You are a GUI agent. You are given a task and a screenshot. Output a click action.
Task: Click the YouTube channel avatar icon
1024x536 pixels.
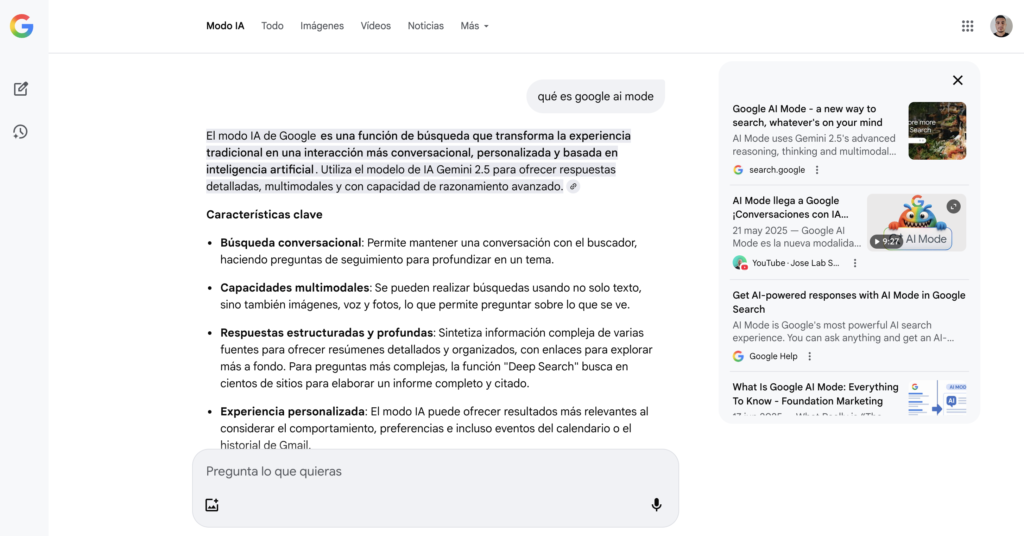point(739,262)
